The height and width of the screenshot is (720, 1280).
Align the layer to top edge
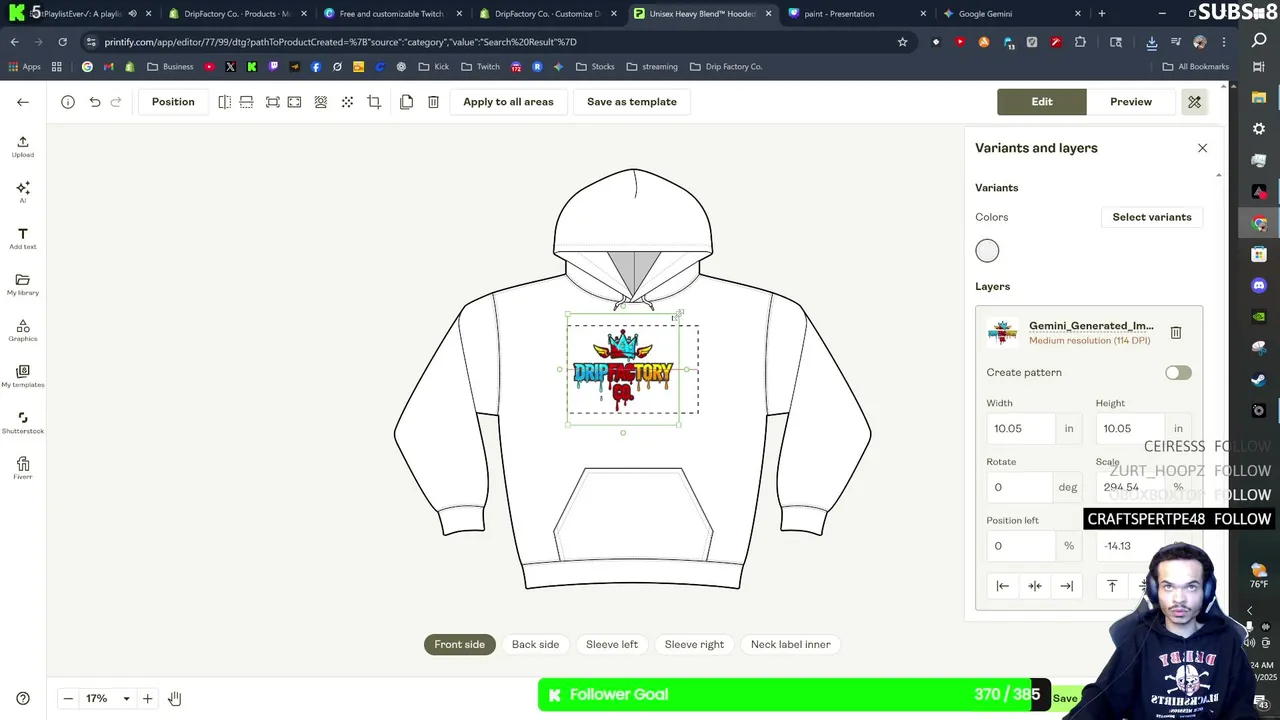pyautogui.click(x=1112, y=586)
